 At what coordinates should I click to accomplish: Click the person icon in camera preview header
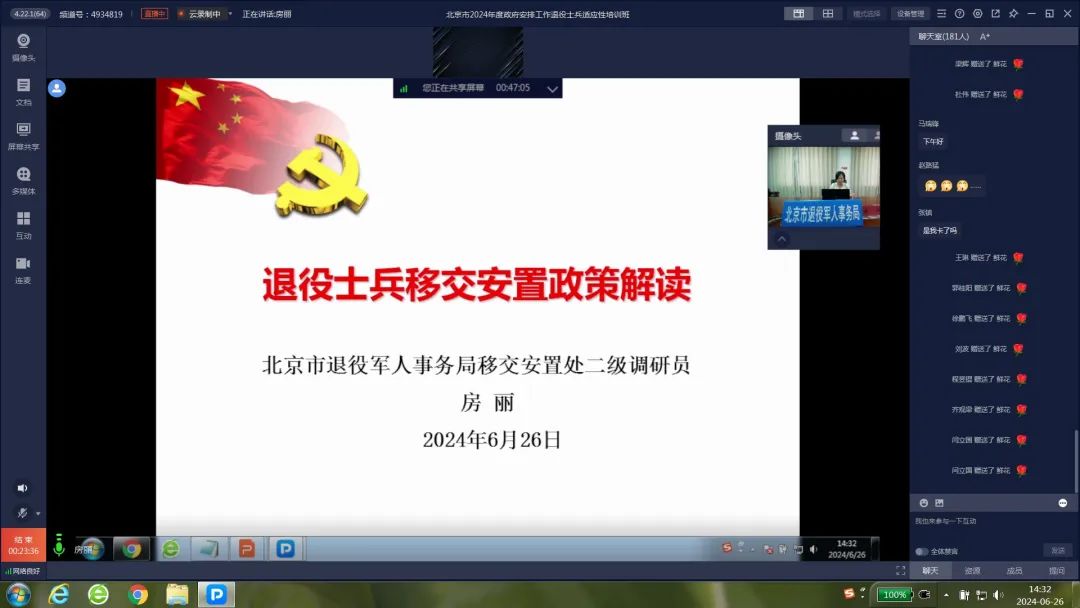click(x=855, y=136)
